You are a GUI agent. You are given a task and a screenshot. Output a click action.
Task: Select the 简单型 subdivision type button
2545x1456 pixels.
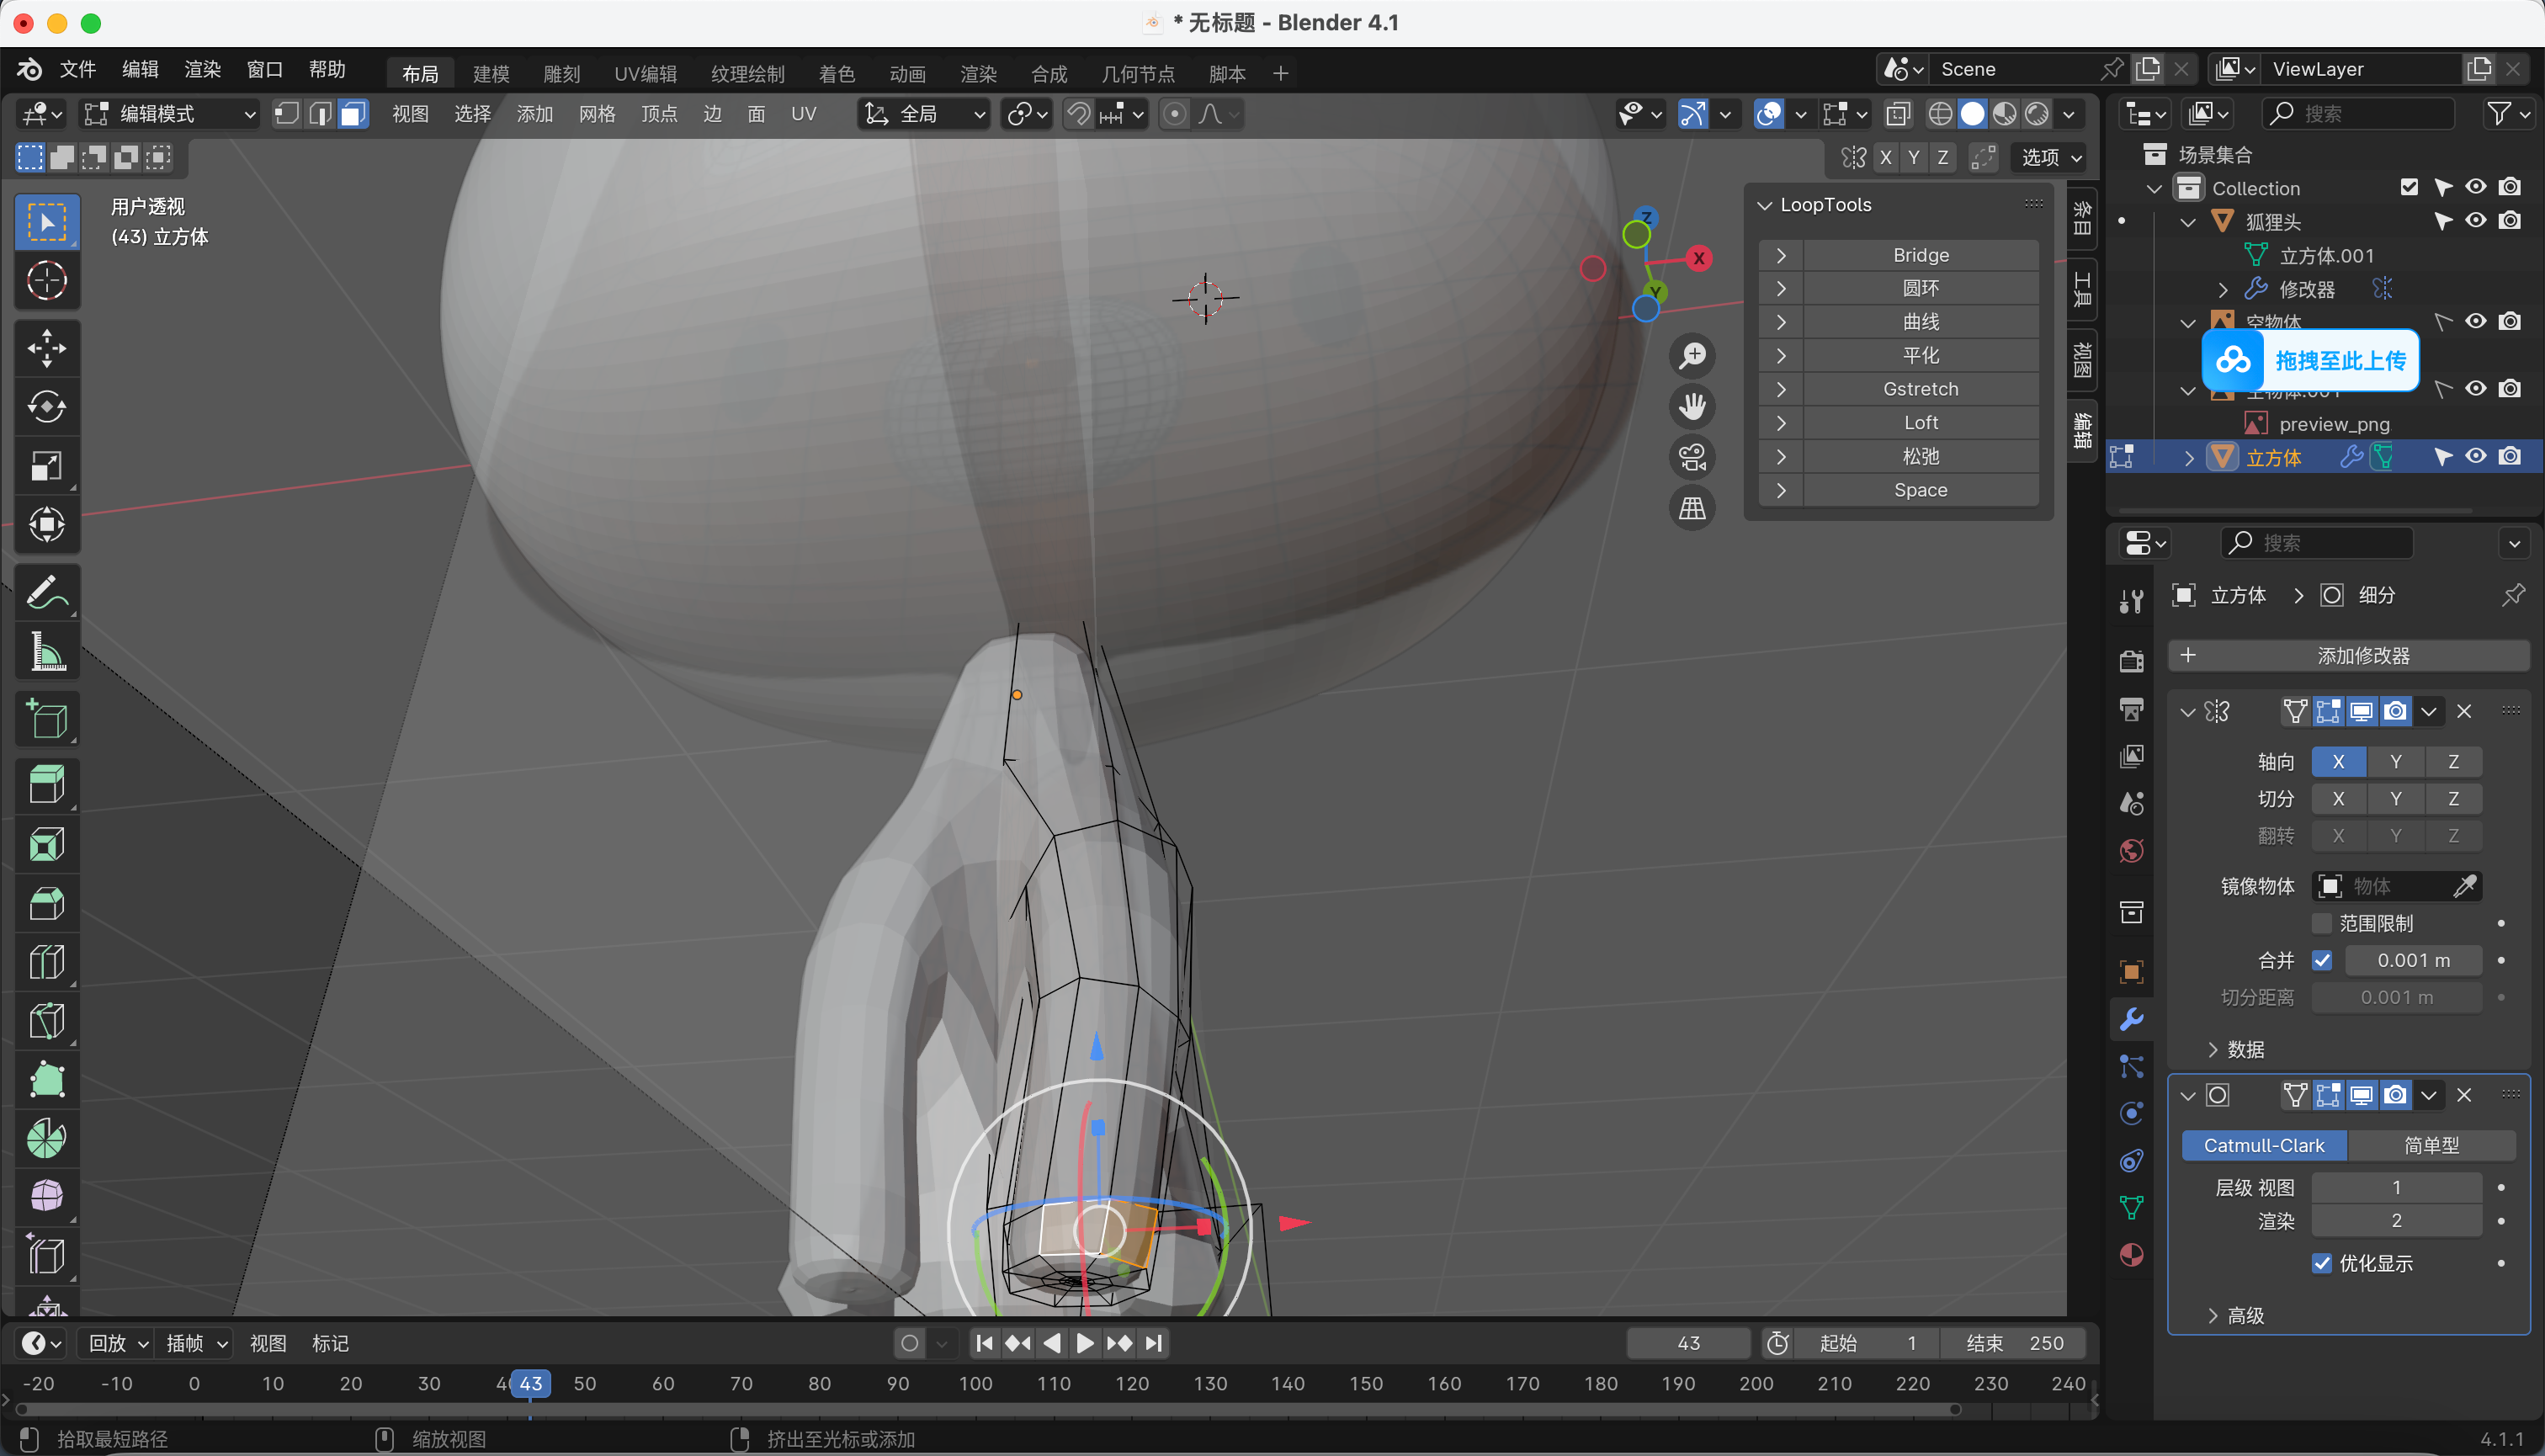(2430, 1146)
